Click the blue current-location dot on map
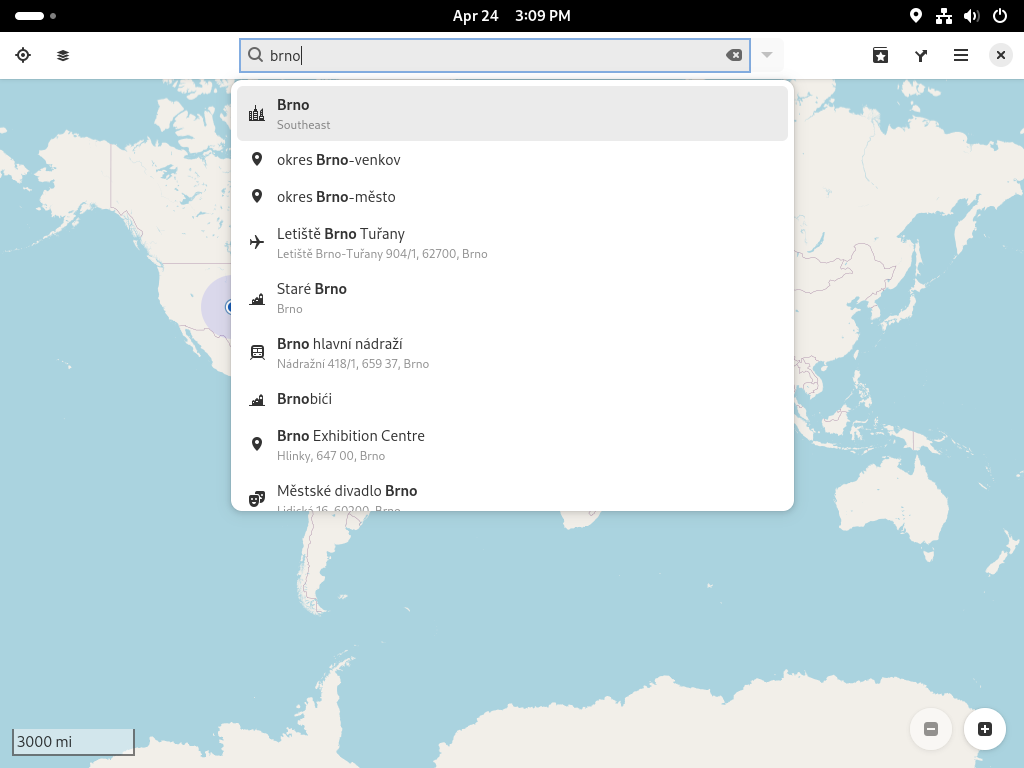The image size is (1024, 768). [229, 306]
